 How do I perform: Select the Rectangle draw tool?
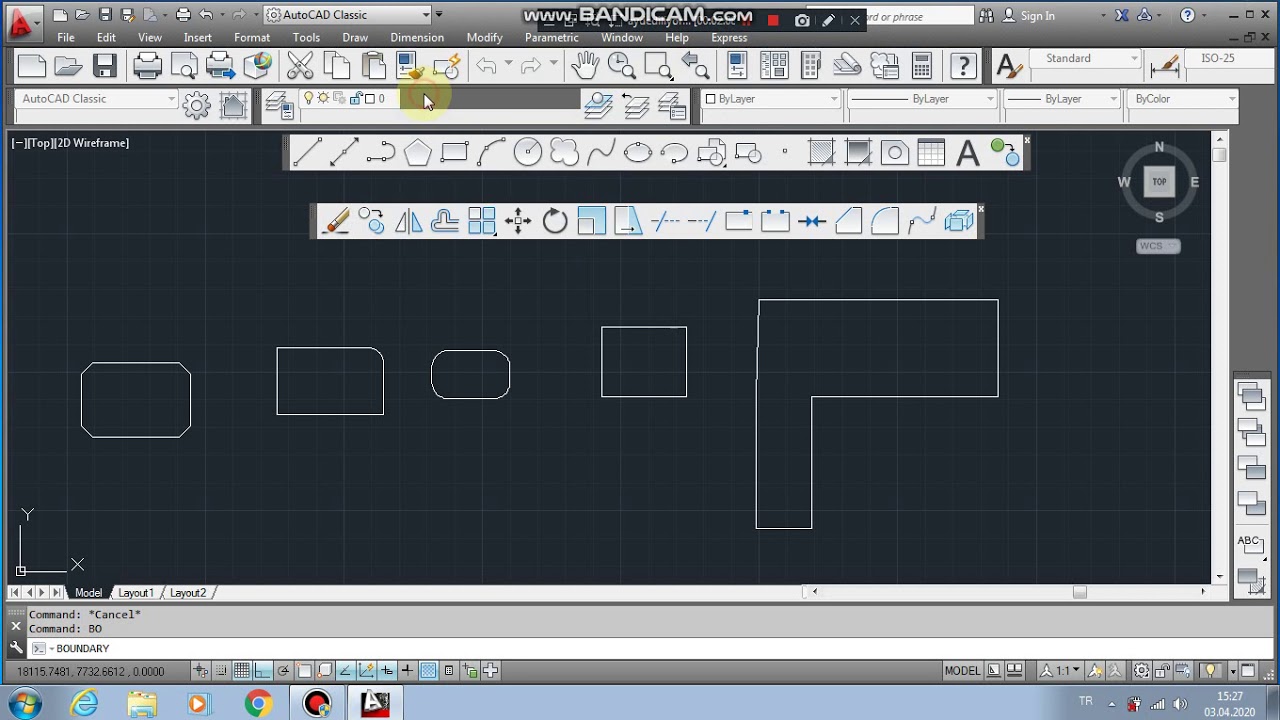pyautogui.click(x=455, y=153)
